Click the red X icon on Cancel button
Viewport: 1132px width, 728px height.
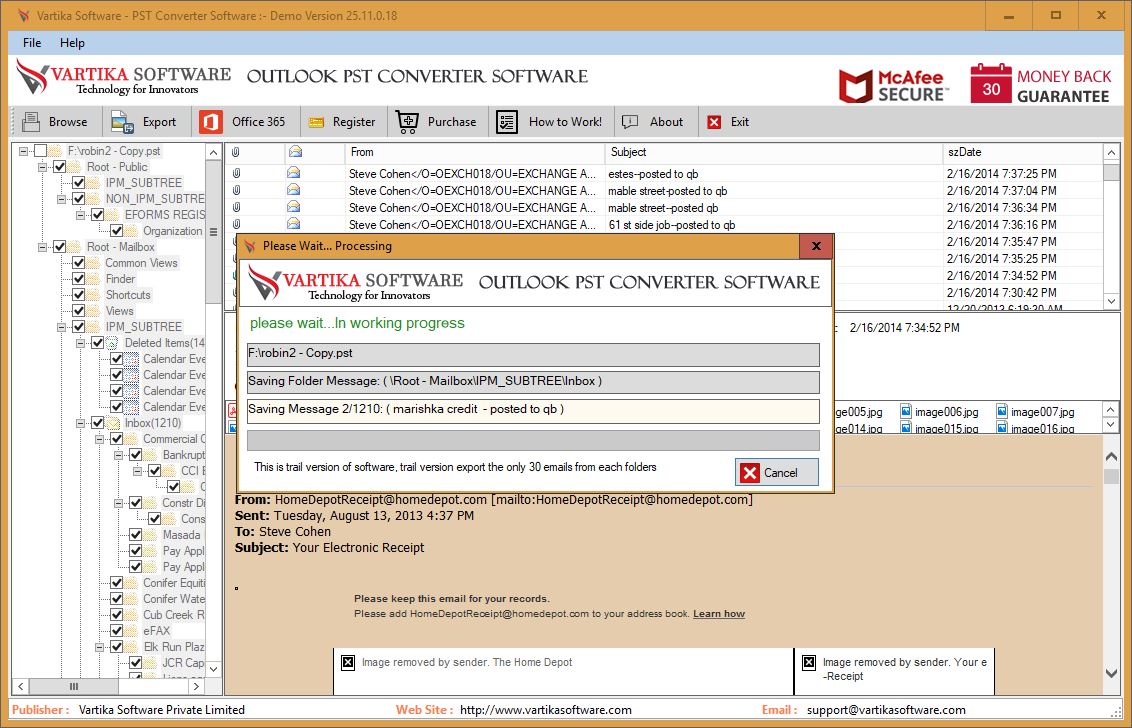(750, 472)
